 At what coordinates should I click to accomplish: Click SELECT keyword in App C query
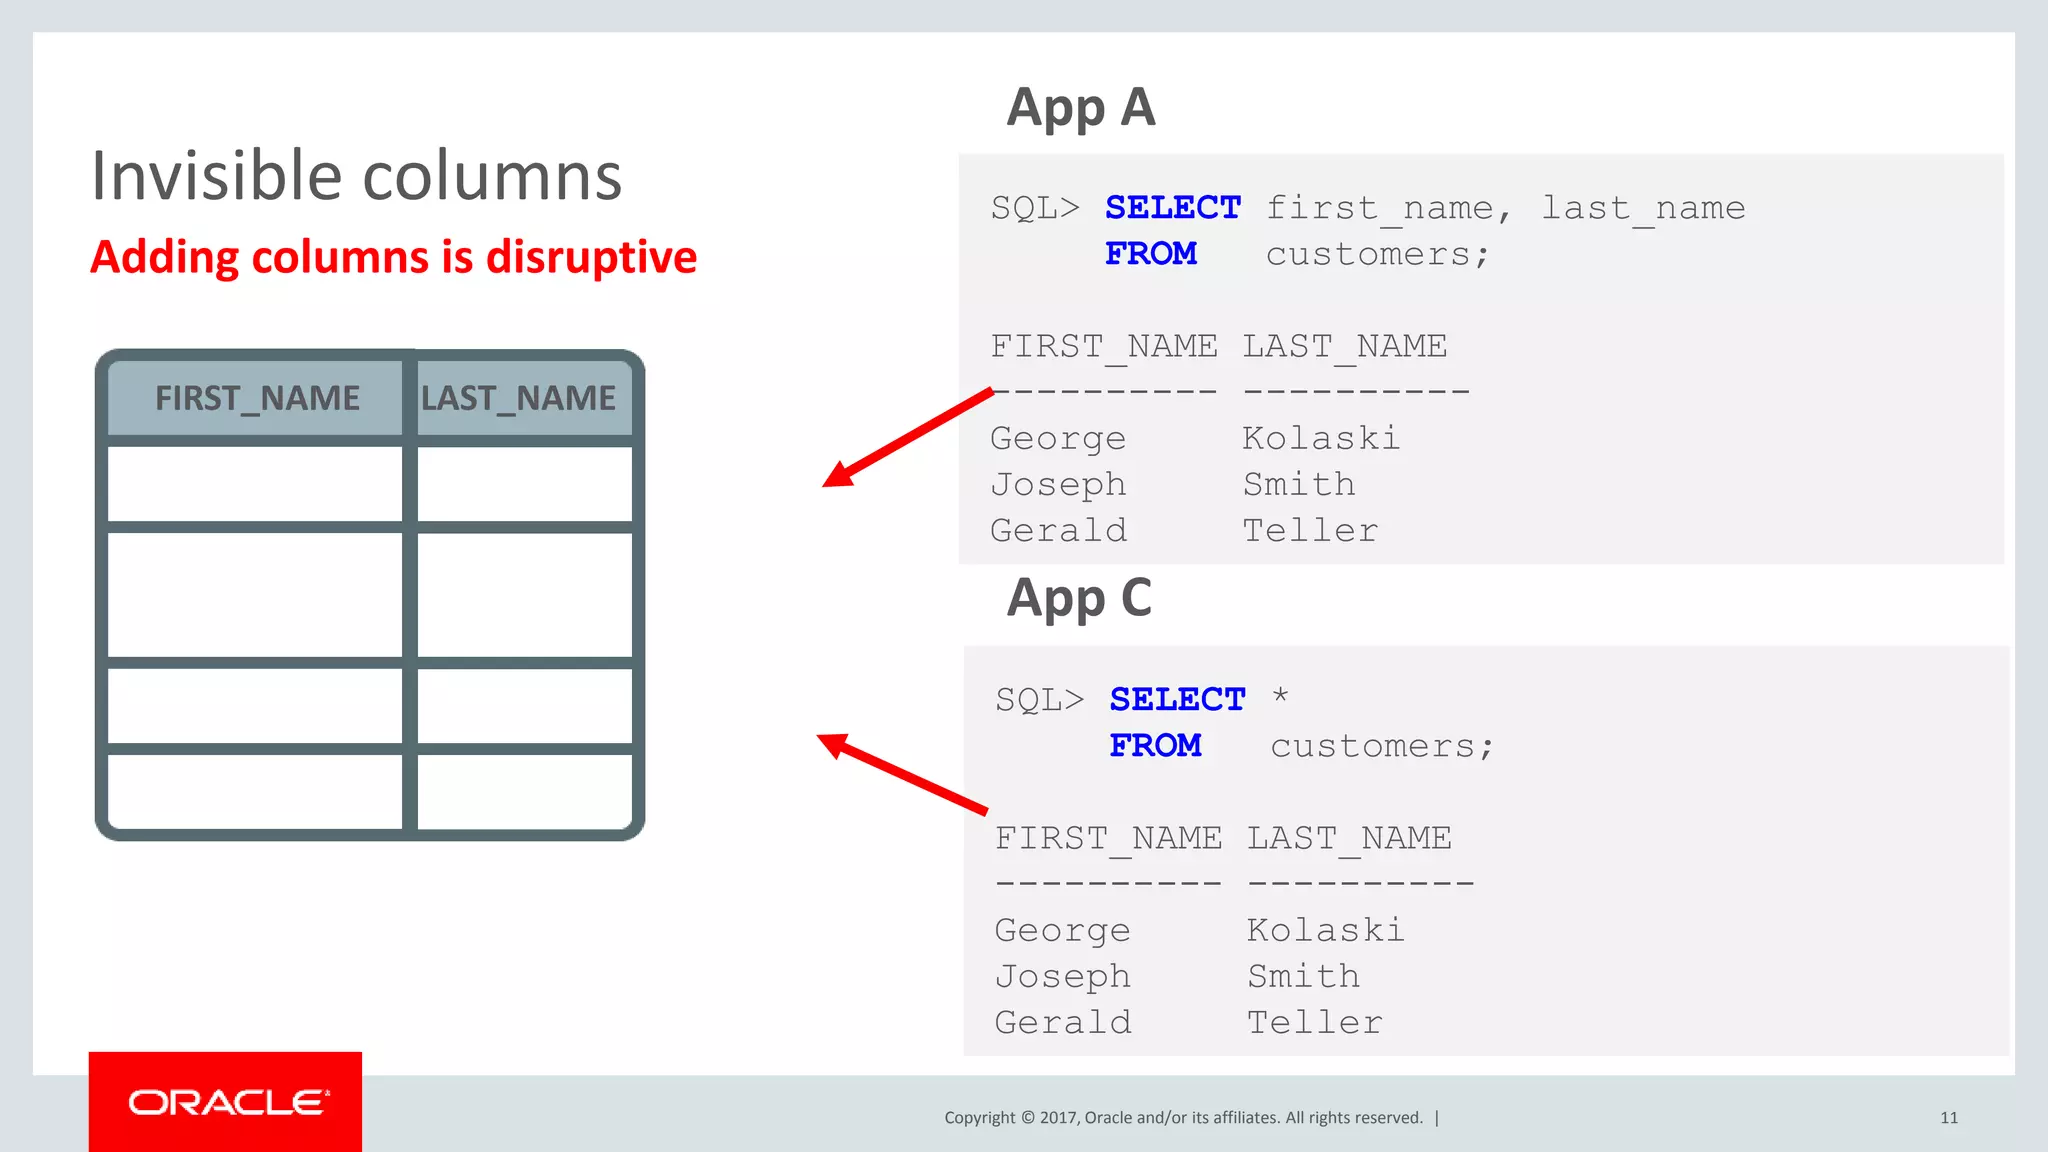1177,699
